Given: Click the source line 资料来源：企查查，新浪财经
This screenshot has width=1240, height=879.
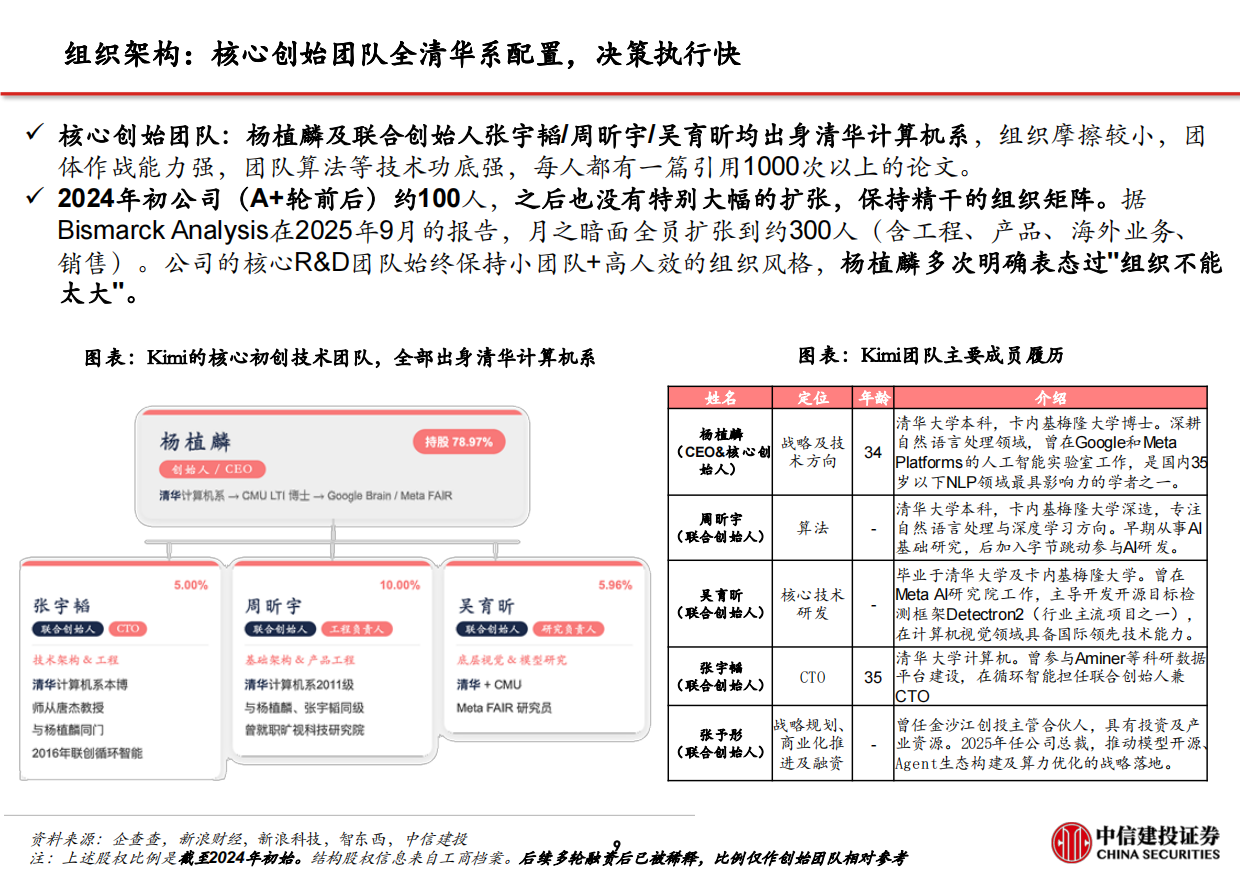Looking at the screenshot, I should 250,839.
